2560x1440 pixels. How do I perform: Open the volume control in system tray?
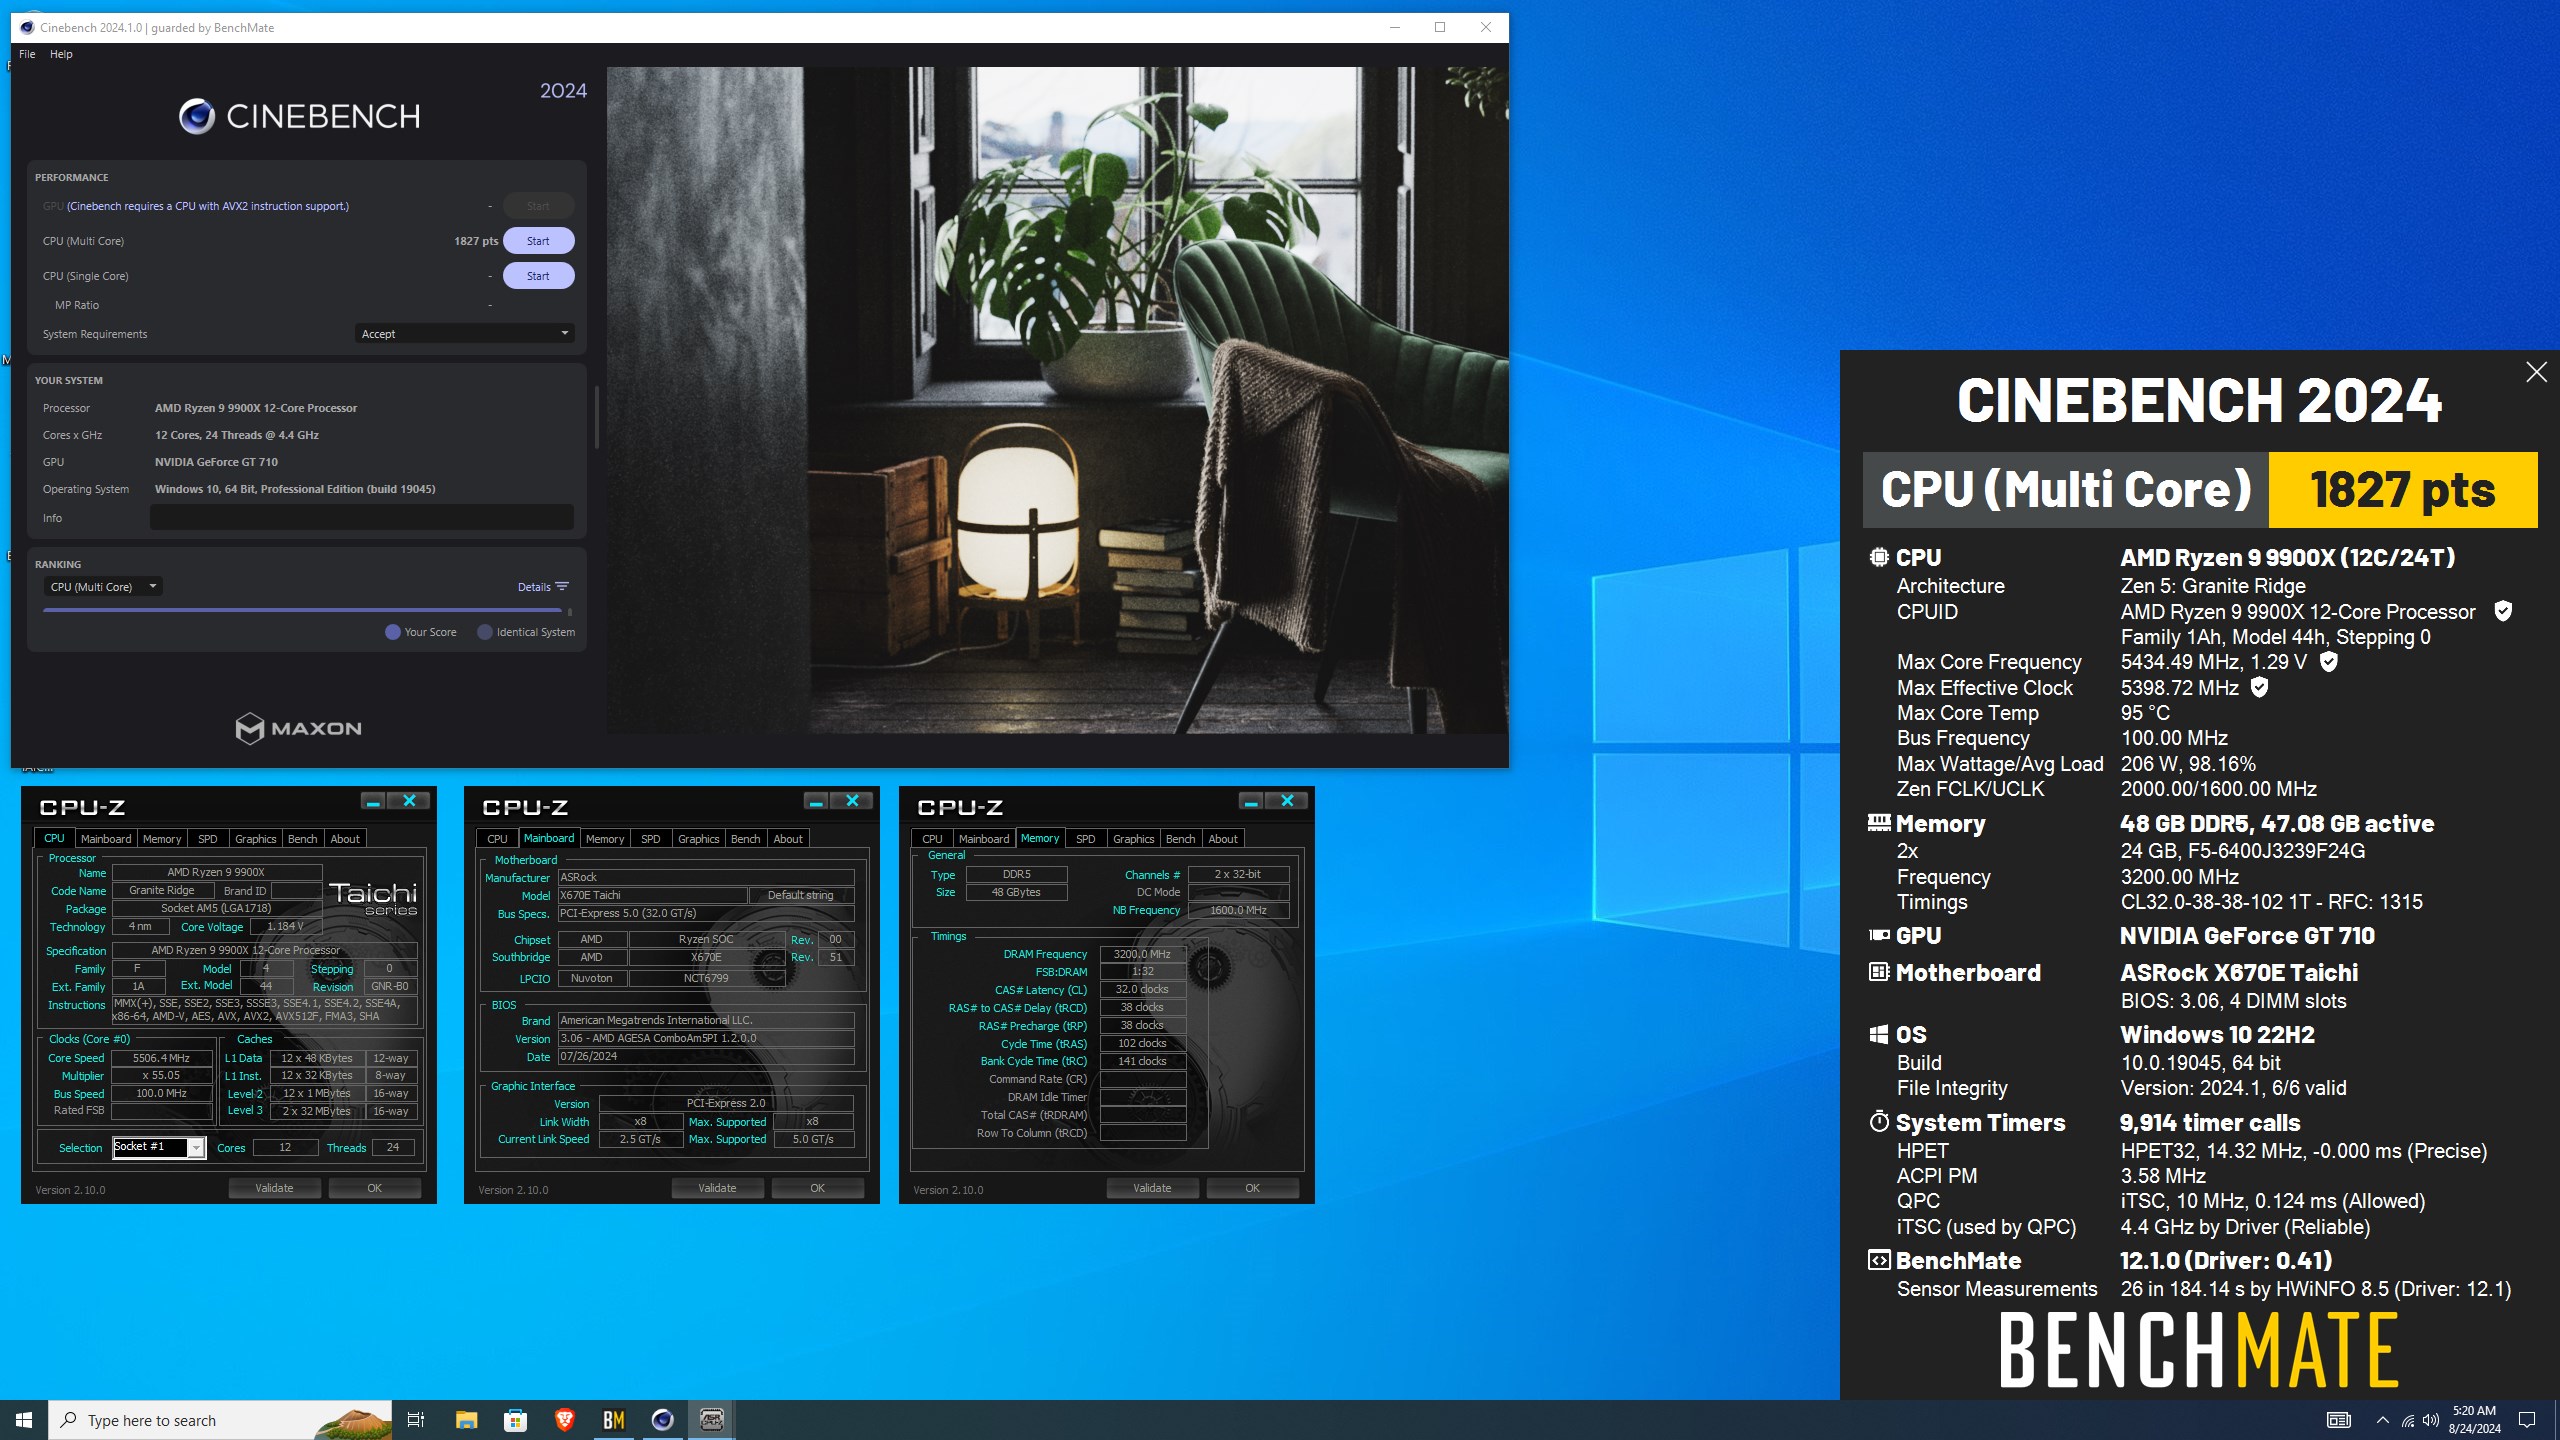(2430, 1420)
